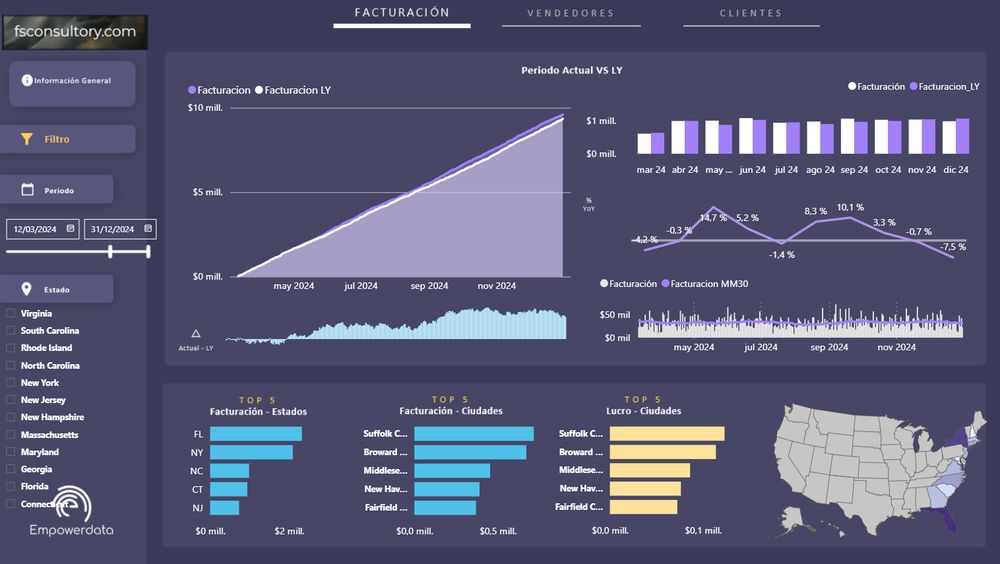Edit the end date field 31/12/2024
The width and height of the screenshot is (1000, 564).
(x=120, y=229)
